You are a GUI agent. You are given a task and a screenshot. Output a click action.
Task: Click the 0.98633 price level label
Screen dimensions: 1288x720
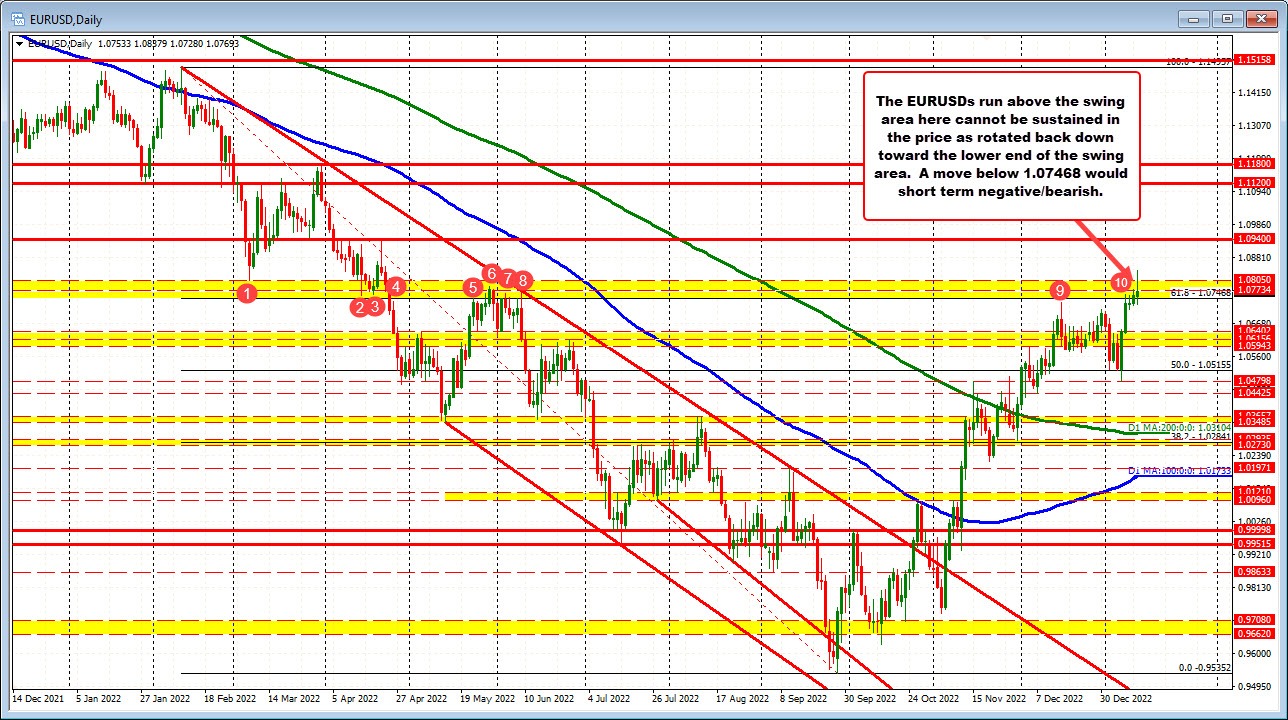coord(1254,571)
